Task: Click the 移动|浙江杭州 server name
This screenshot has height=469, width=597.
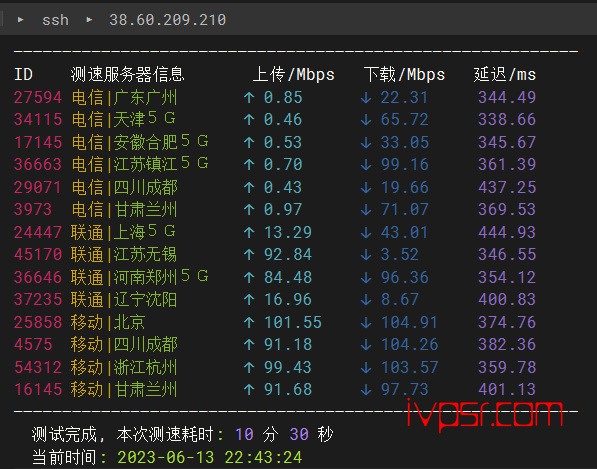Action: (x=124, y=367)
